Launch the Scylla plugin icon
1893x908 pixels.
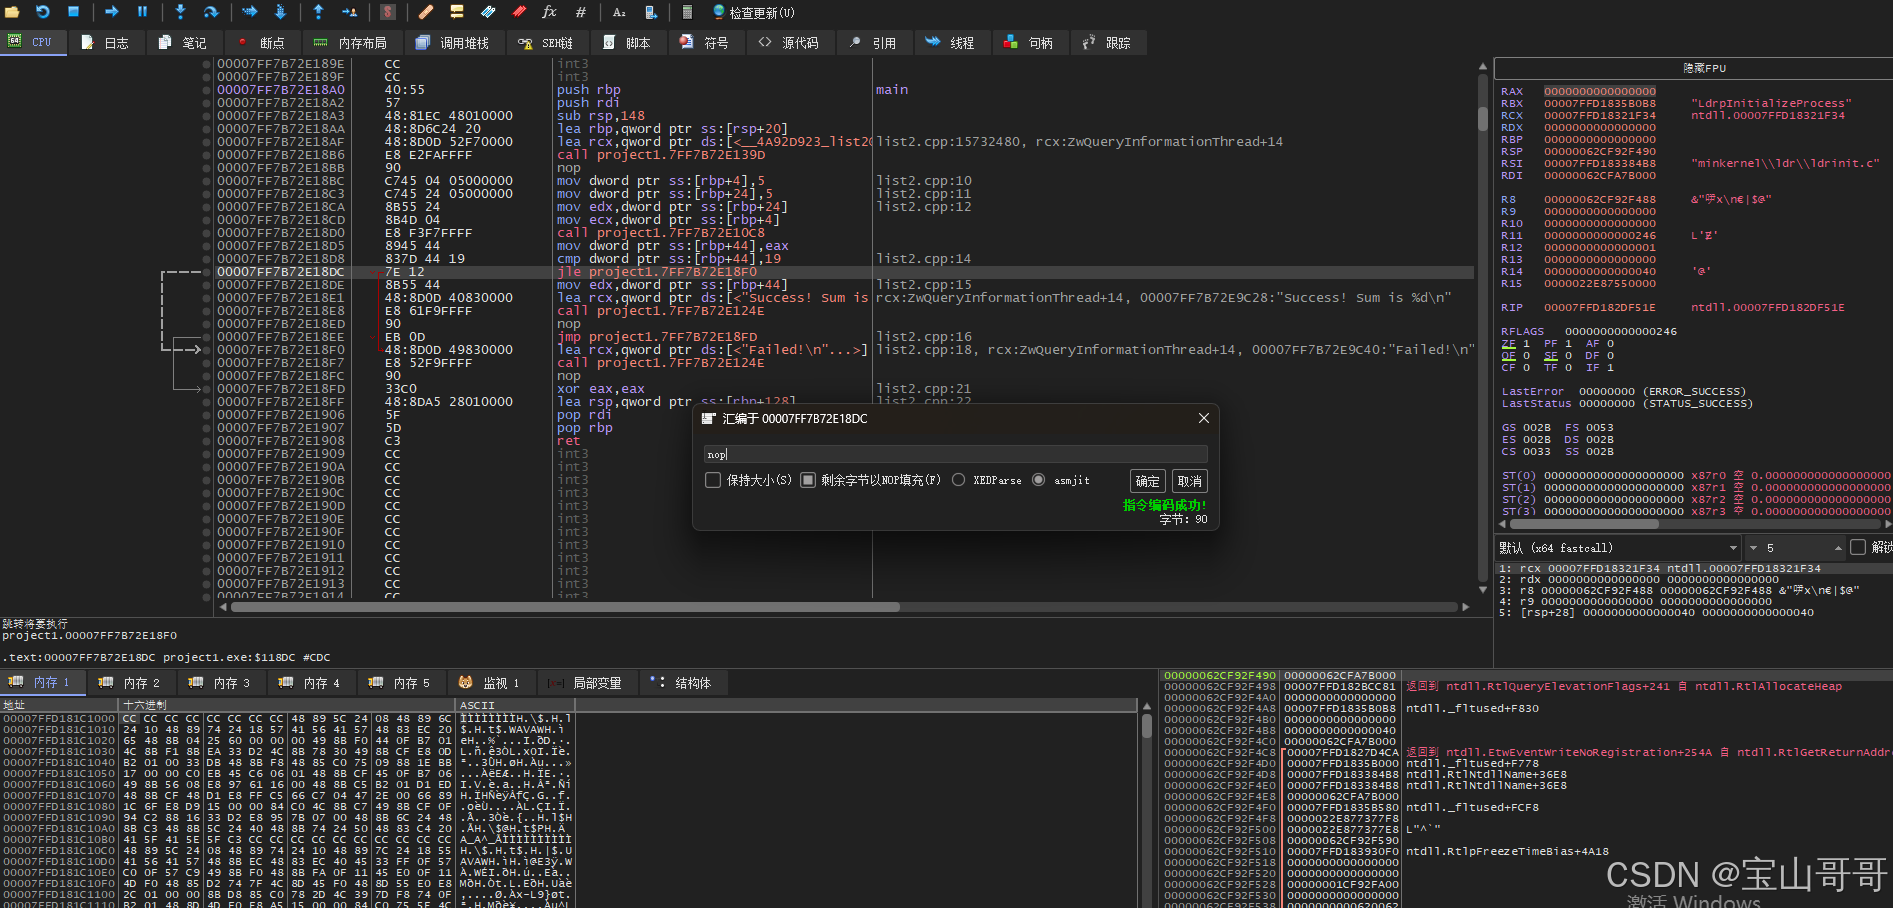pyautogui.click(x=388, y=12)
